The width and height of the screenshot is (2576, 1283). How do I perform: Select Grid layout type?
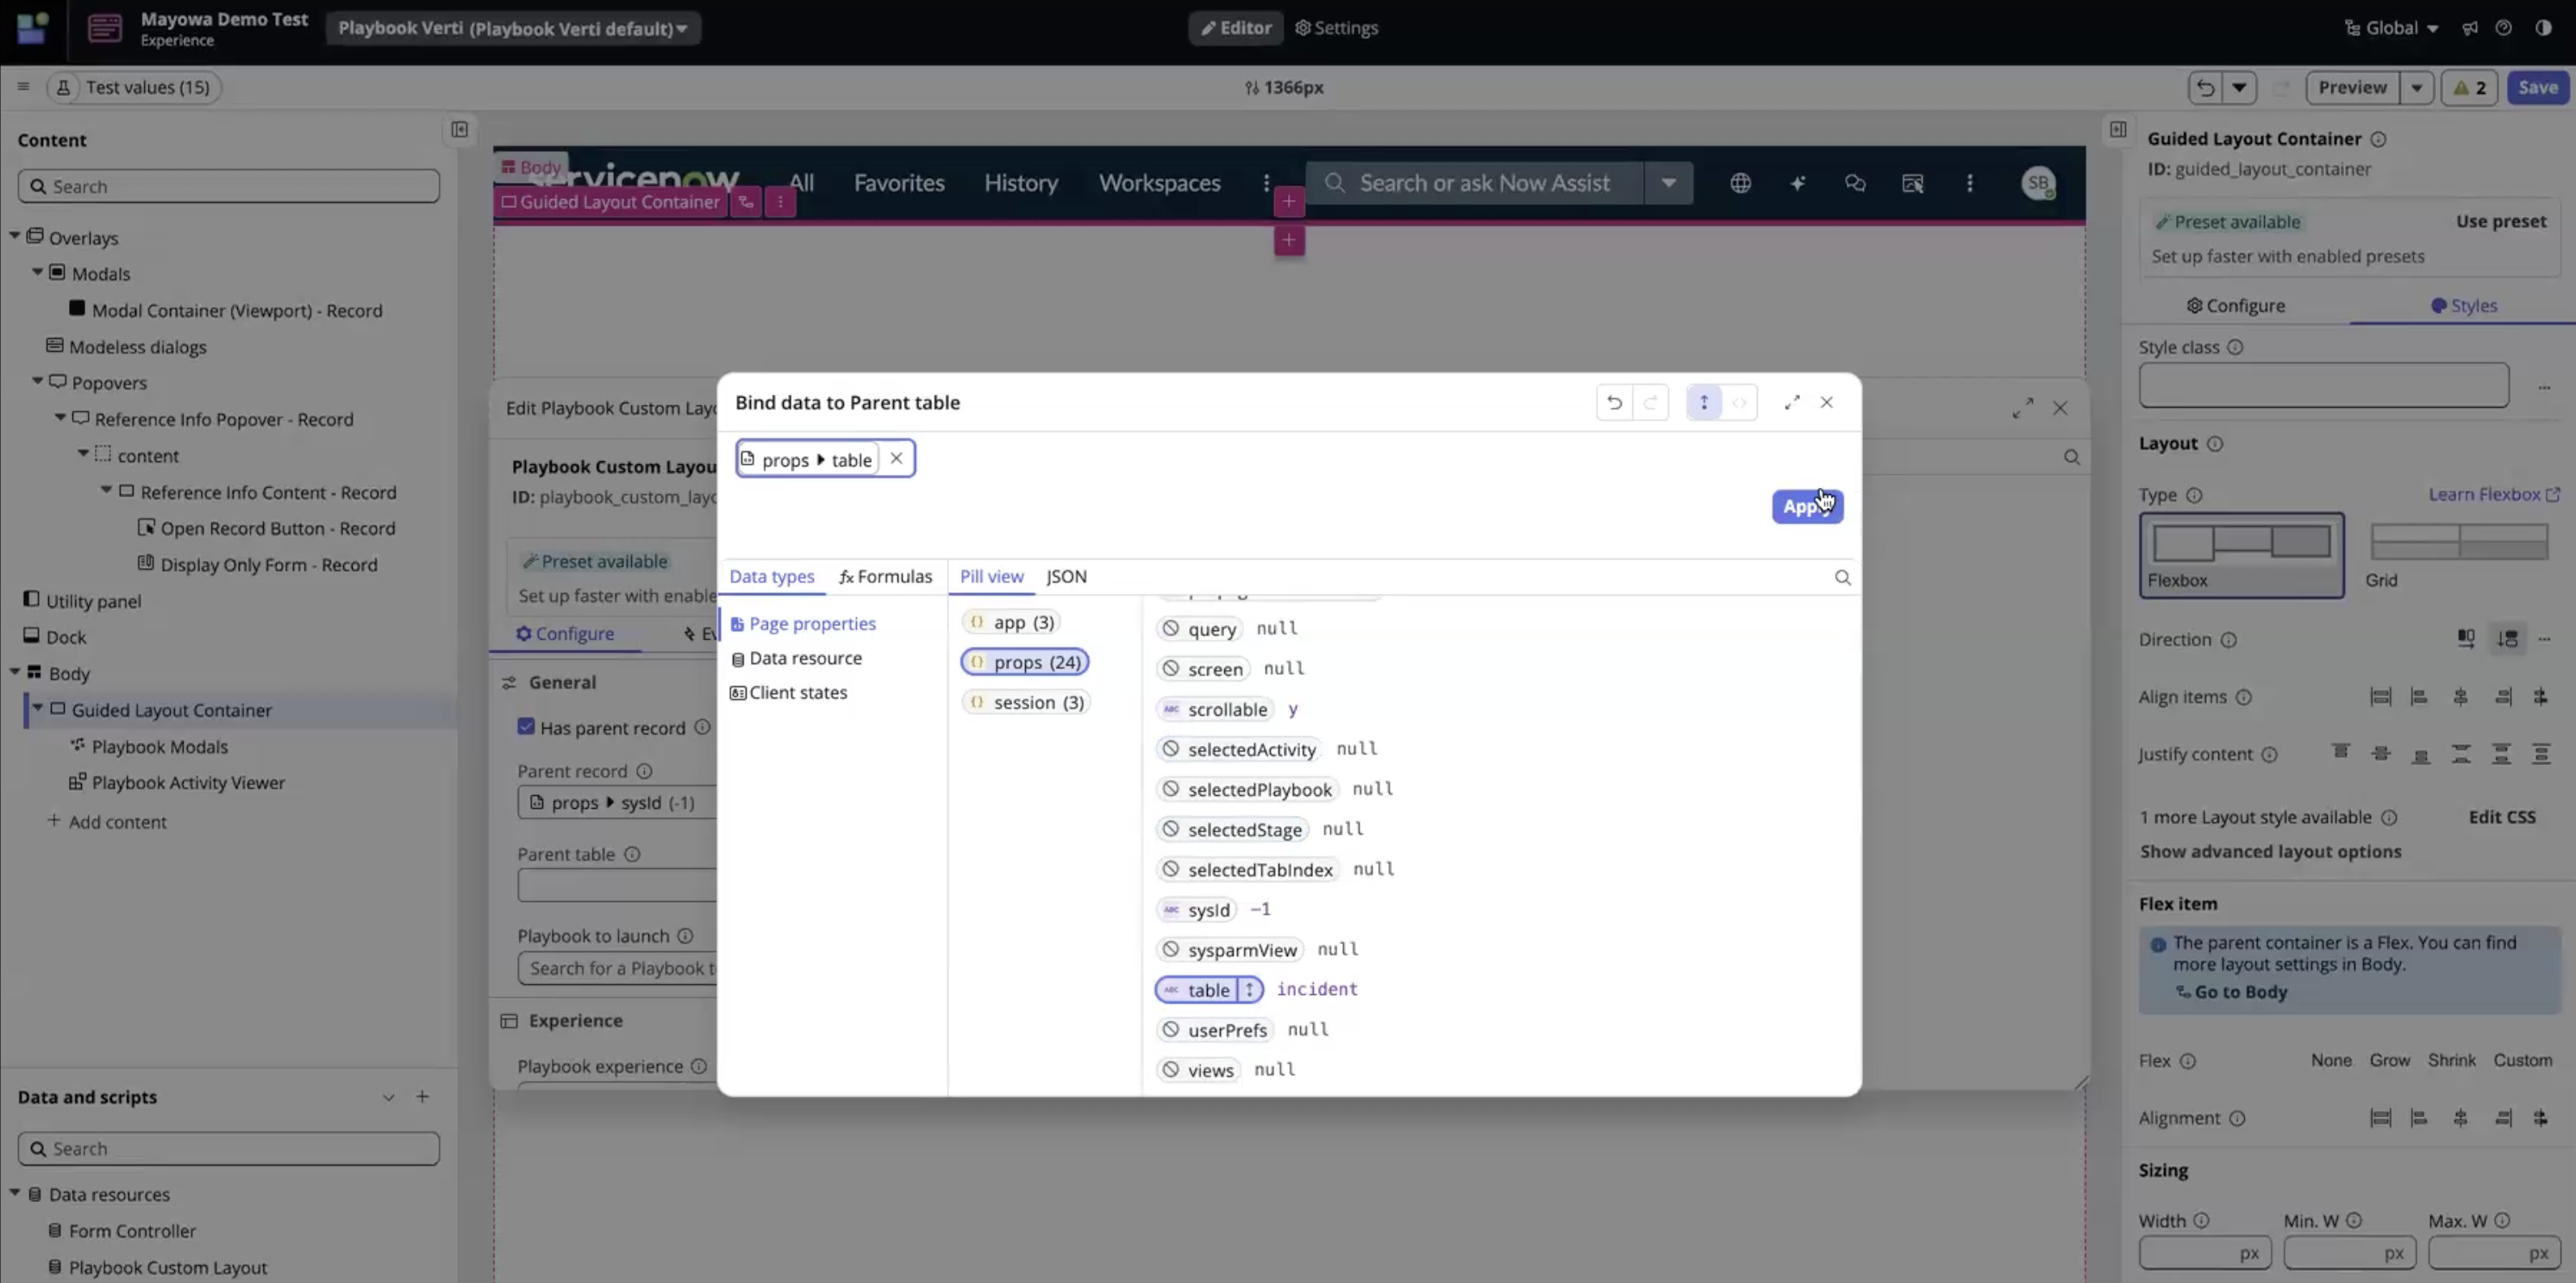click(x=2458, y=556)
